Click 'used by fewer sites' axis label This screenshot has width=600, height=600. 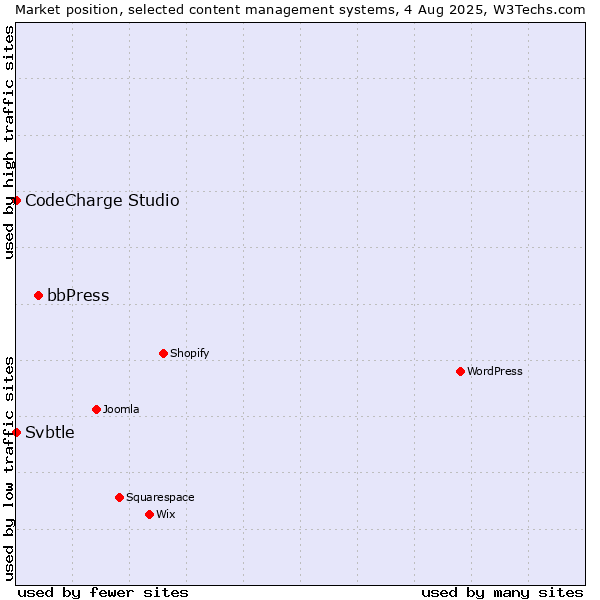[103, 593]
